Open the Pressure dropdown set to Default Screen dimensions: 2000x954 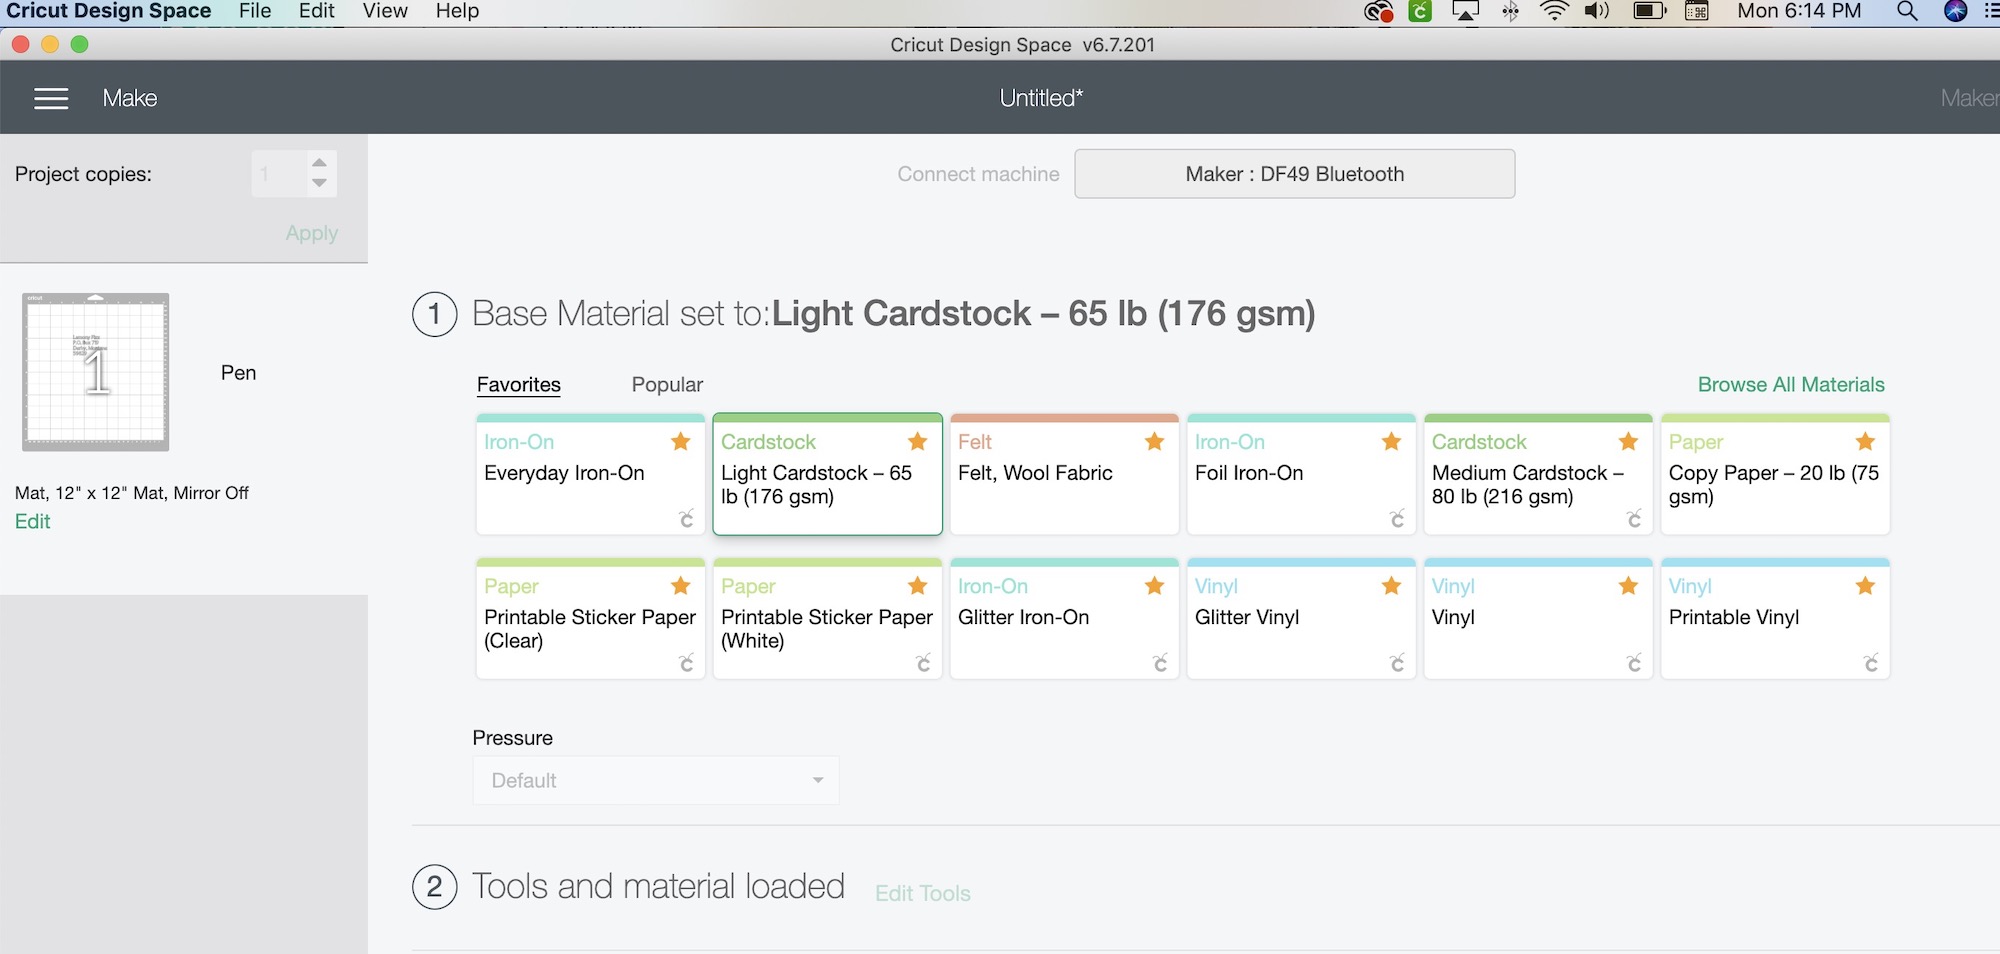point(656,780)
